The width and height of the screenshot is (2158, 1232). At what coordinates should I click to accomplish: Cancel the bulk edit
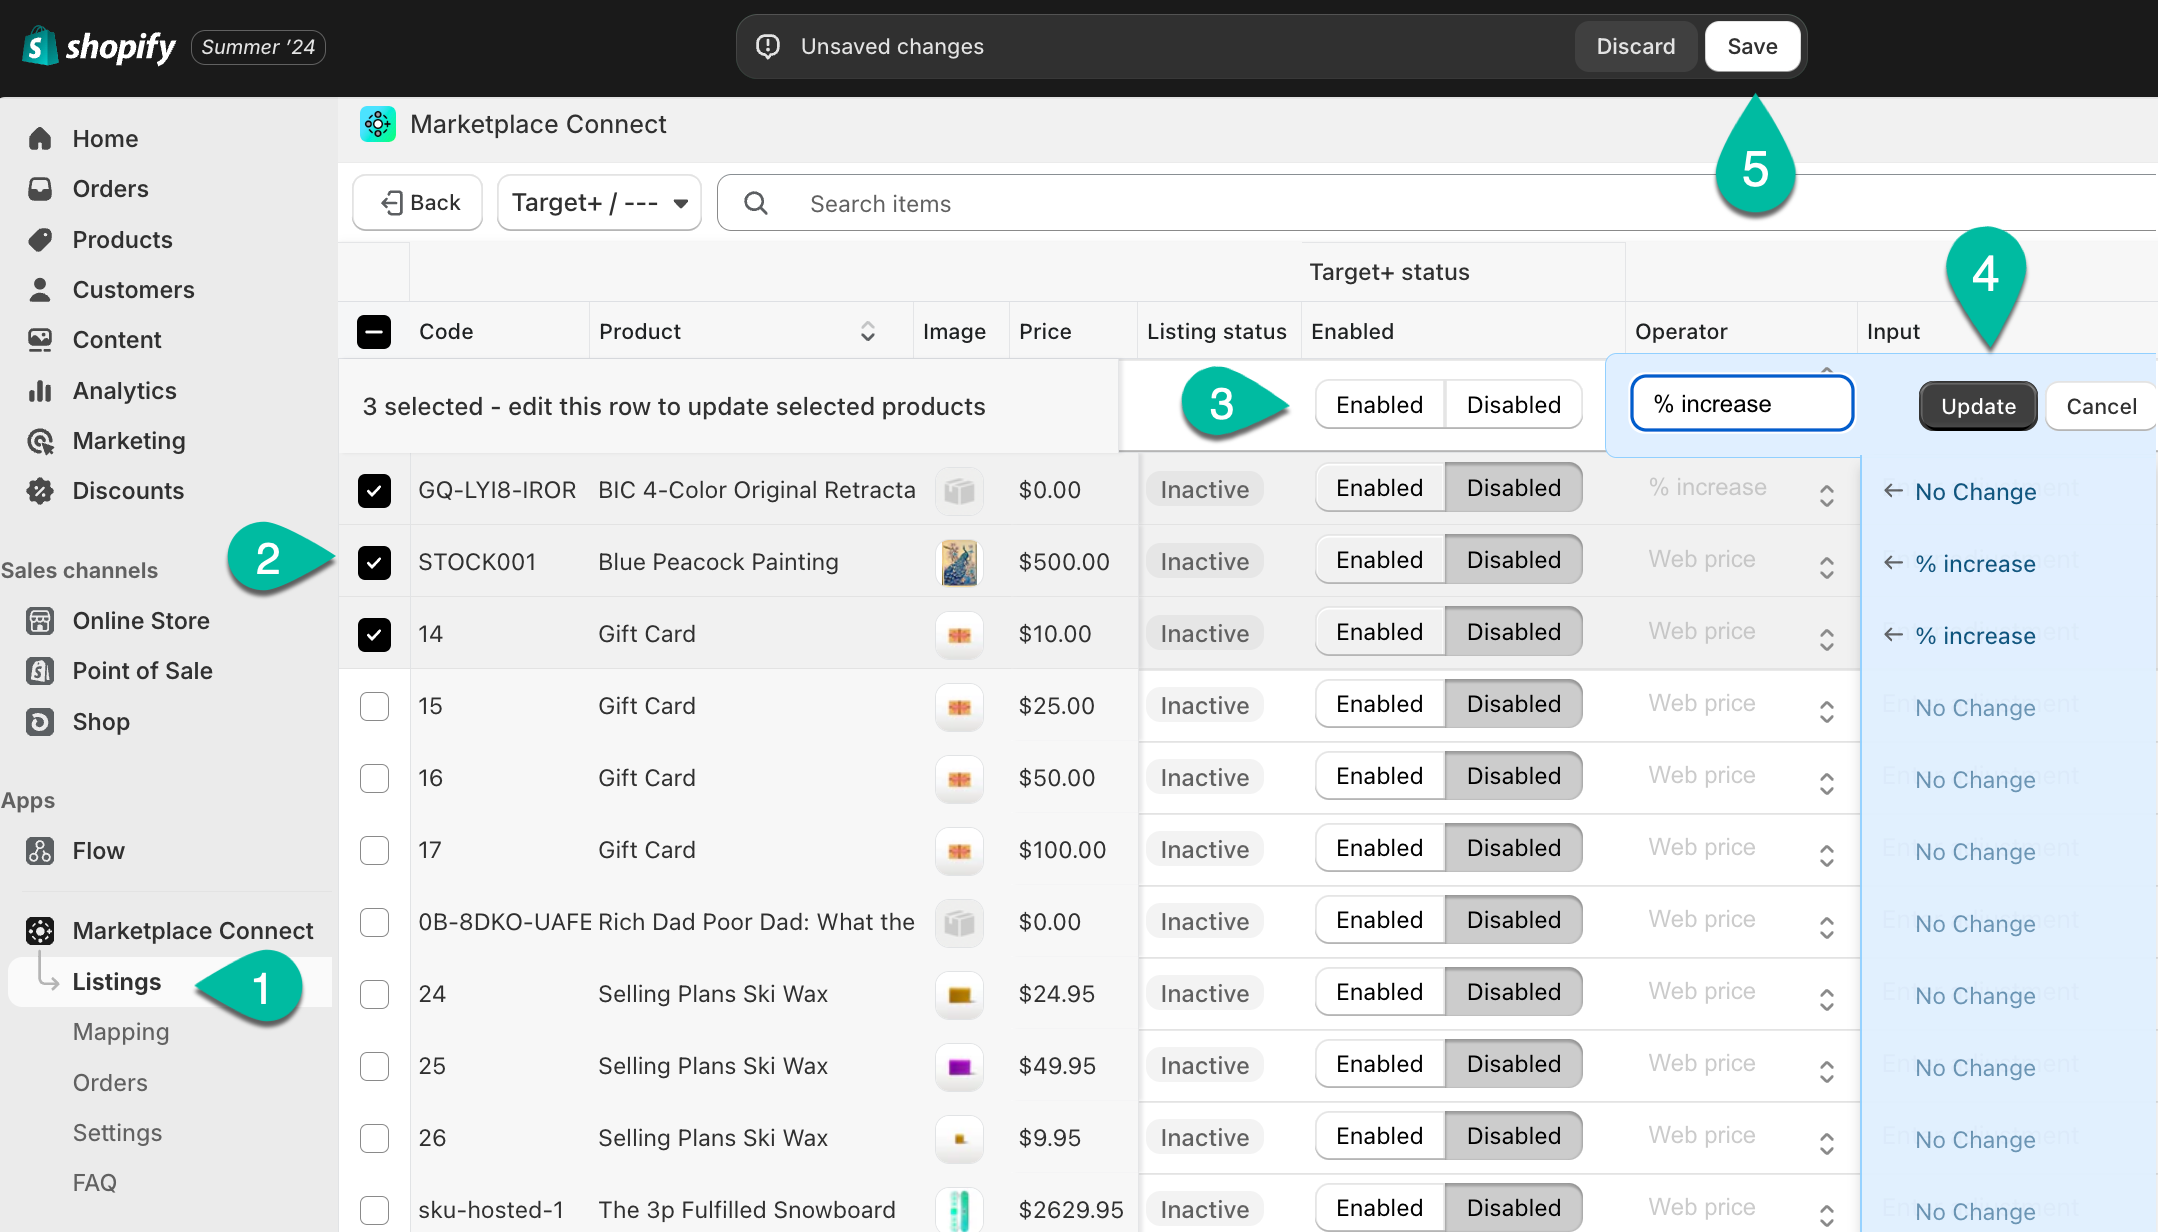(x=2101, y=406)
